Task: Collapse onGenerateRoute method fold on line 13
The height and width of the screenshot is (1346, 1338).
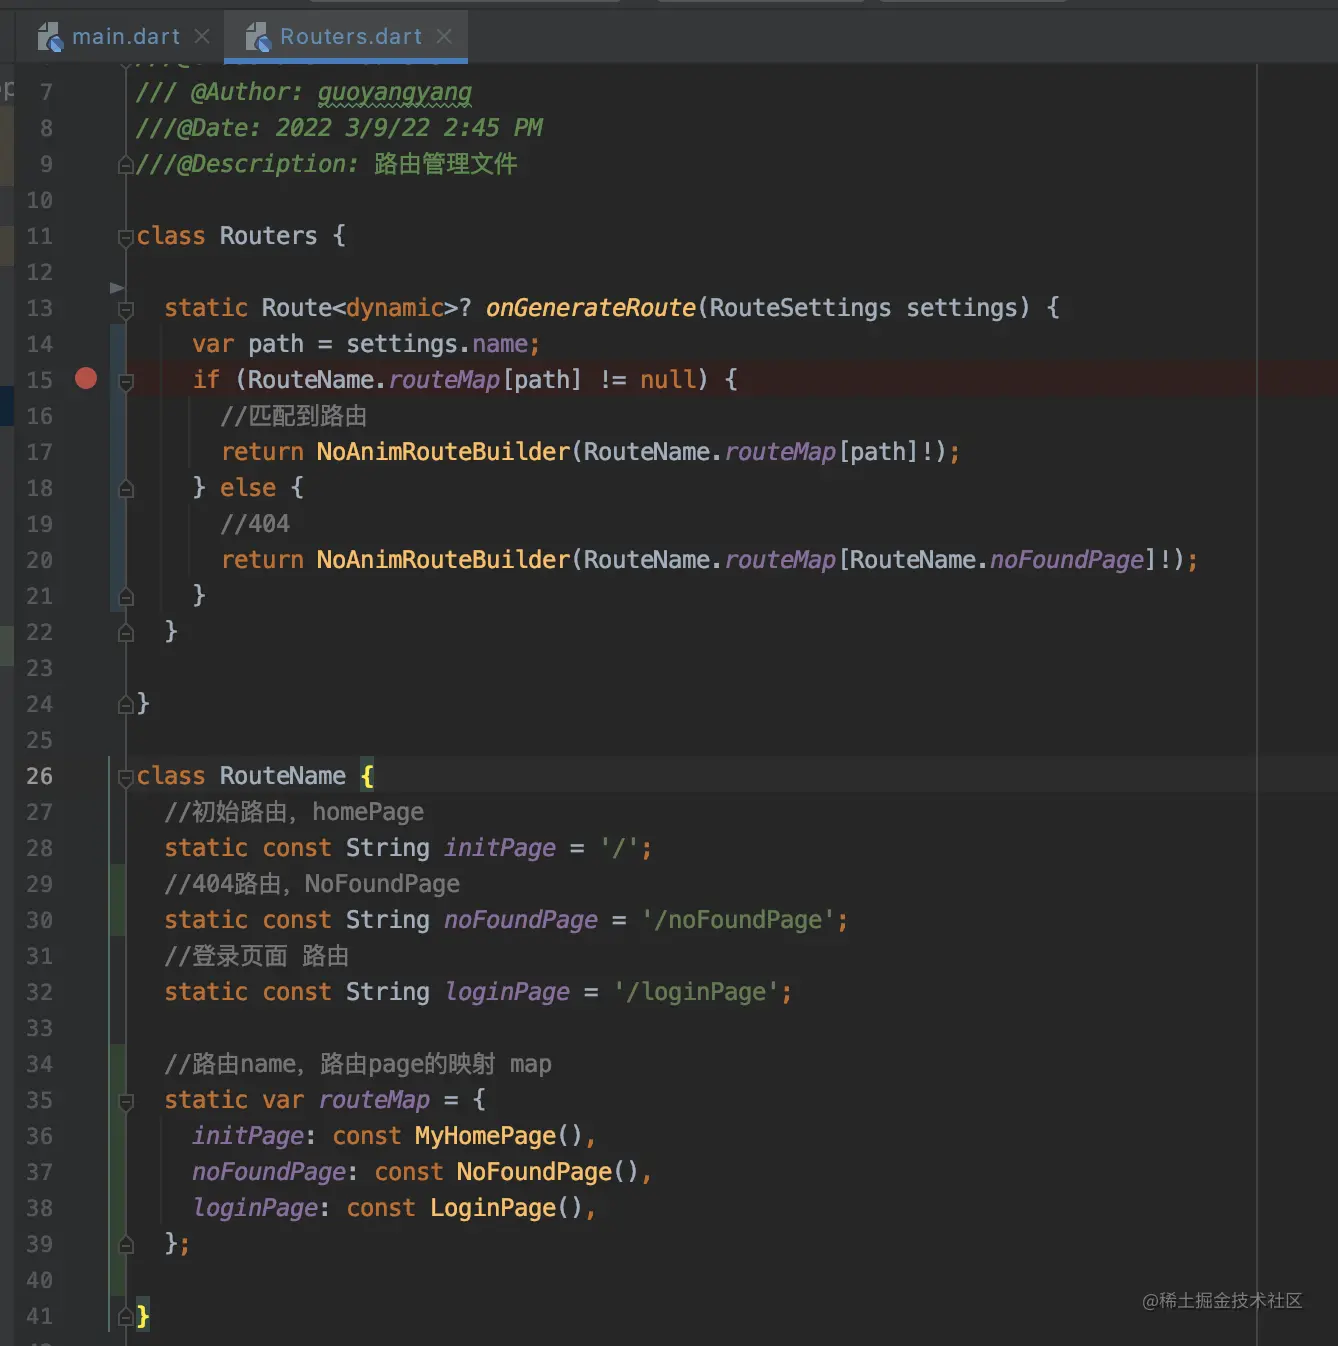Action: [126, 310]
